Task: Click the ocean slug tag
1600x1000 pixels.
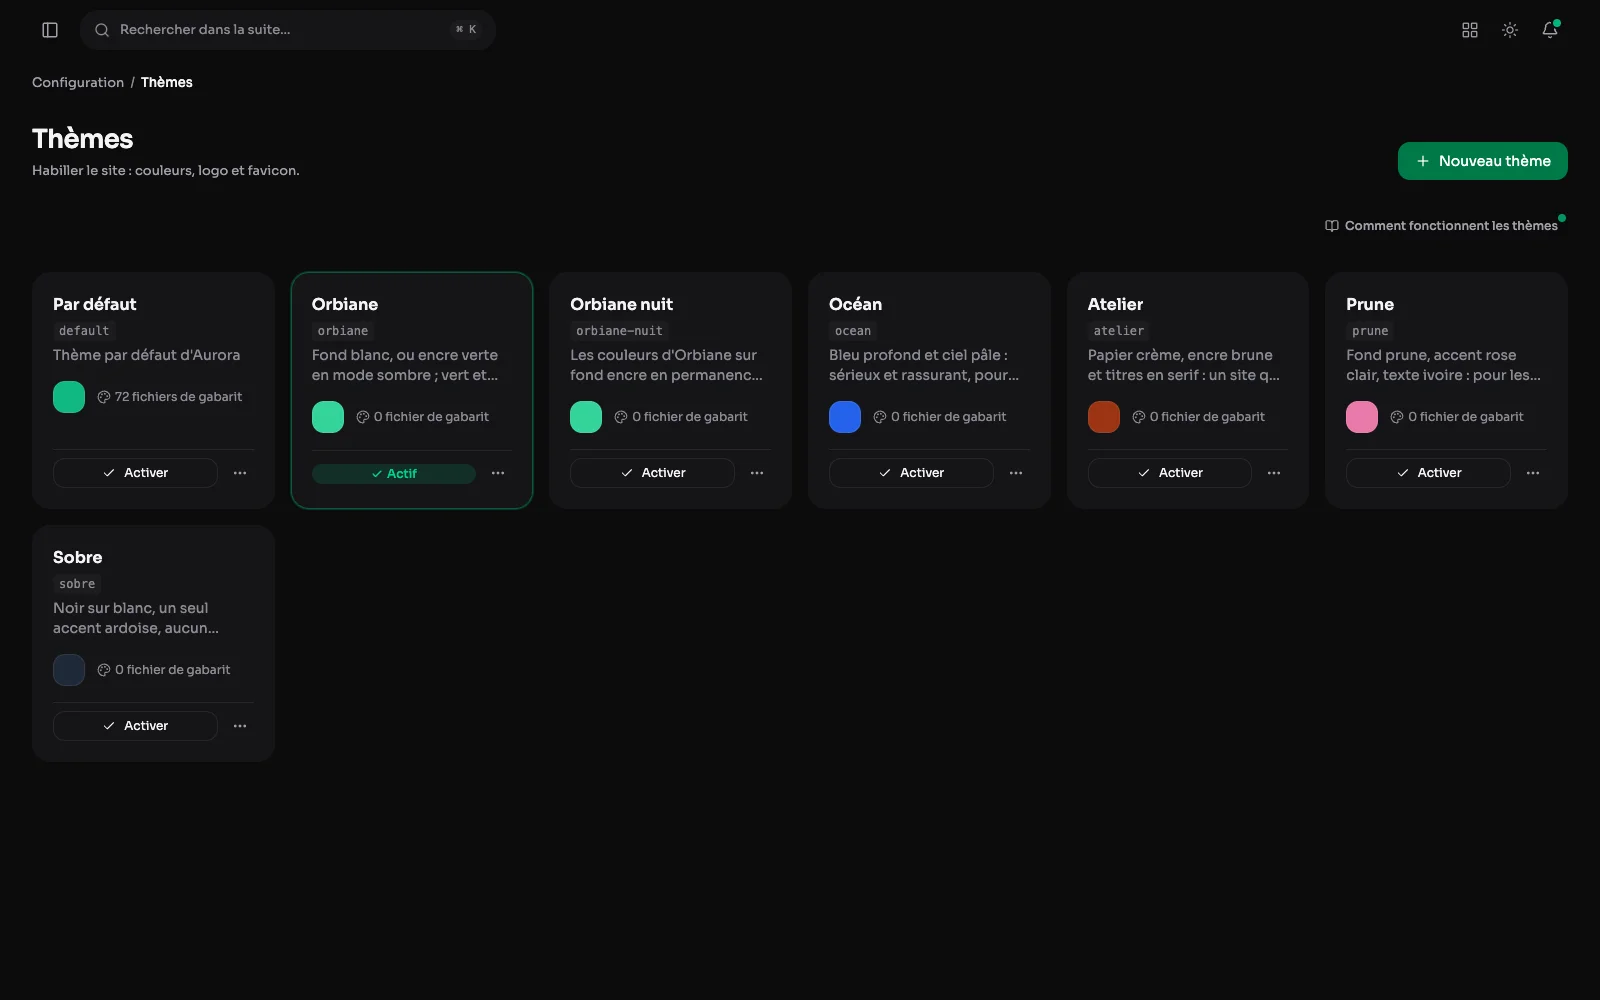Action: (853, 331)
